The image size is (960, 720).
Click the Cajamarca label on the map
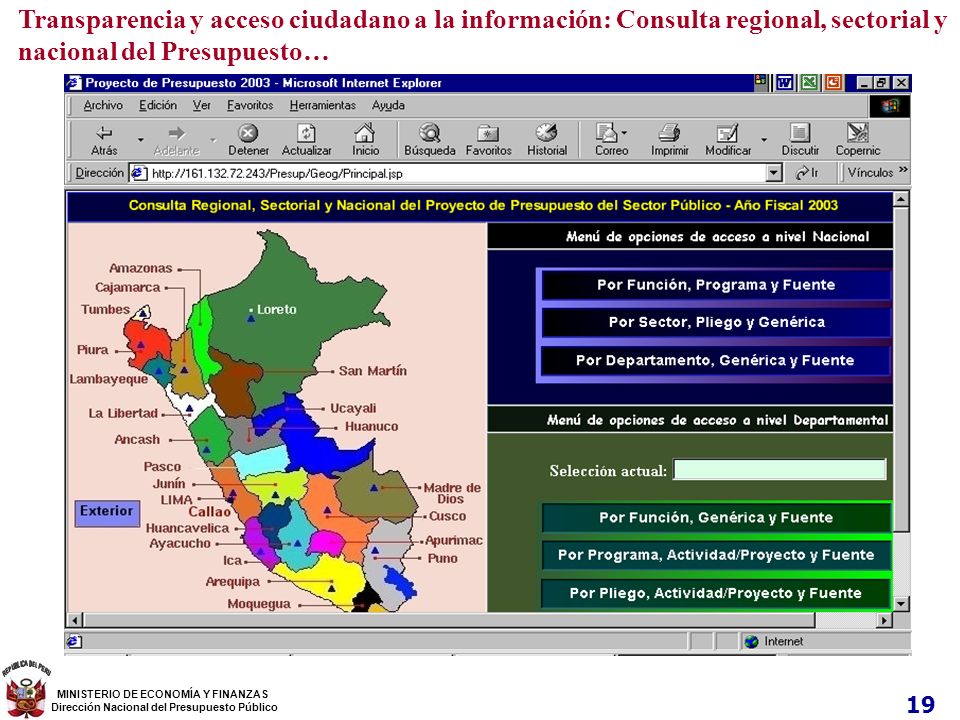(127, 287)
